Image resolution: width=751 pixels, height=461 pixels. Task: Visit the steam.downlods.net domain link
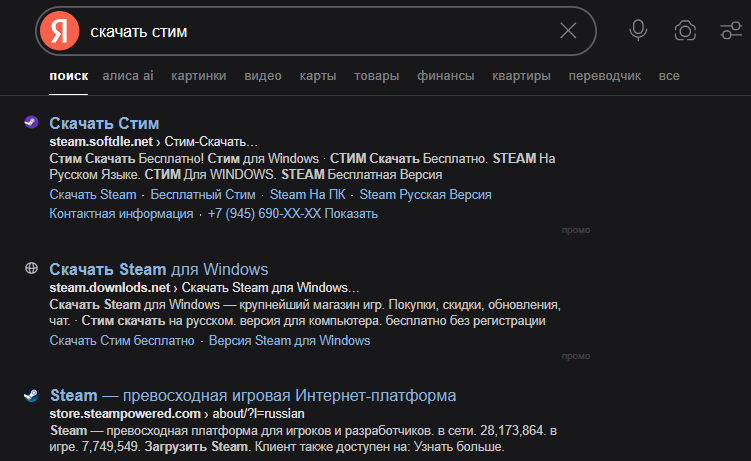pos(110,288)
